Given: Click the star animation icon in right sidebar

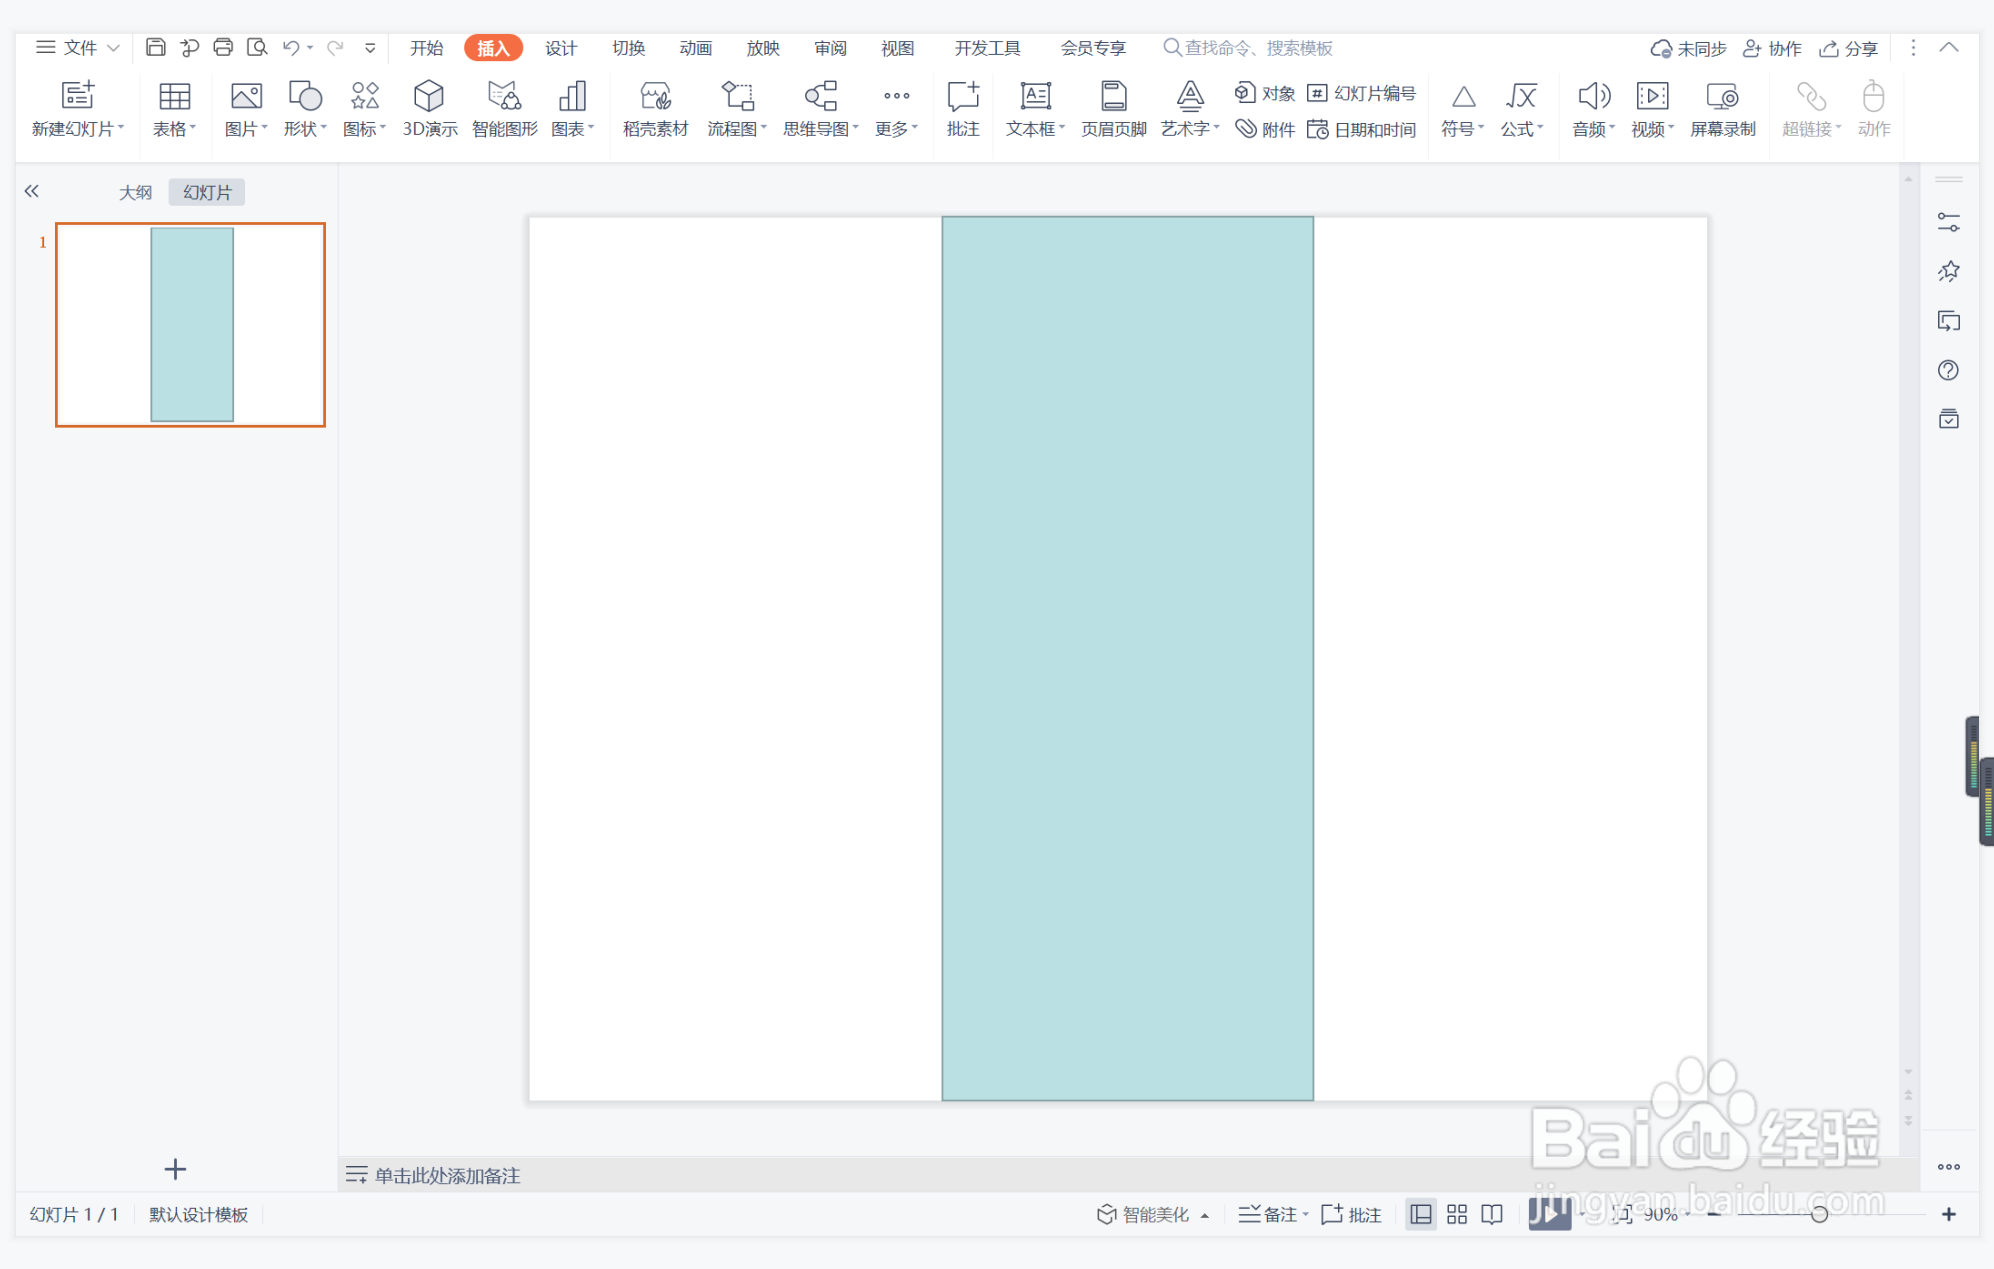Looking at the screenshot, I should [x=1948, y=271].
